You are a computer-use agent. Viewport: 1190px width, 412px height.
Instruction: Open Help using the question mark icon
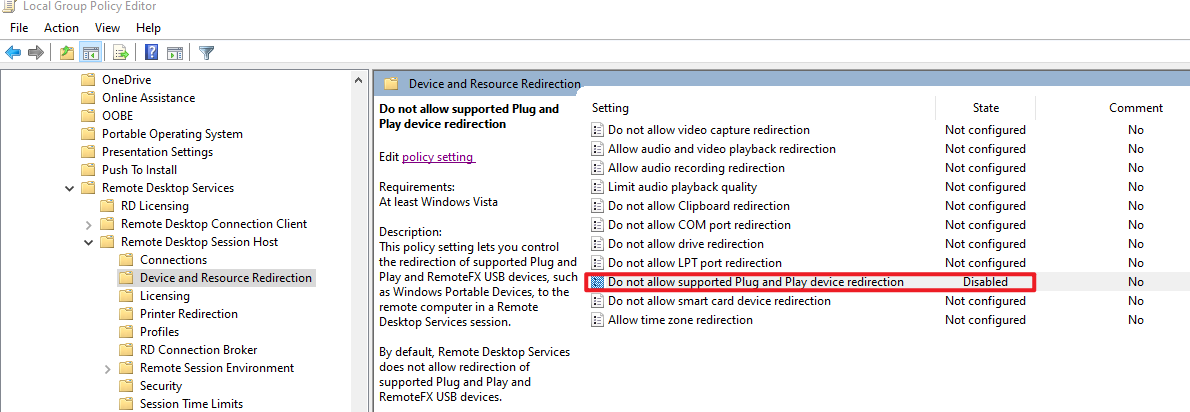click(x=151, y=53)
